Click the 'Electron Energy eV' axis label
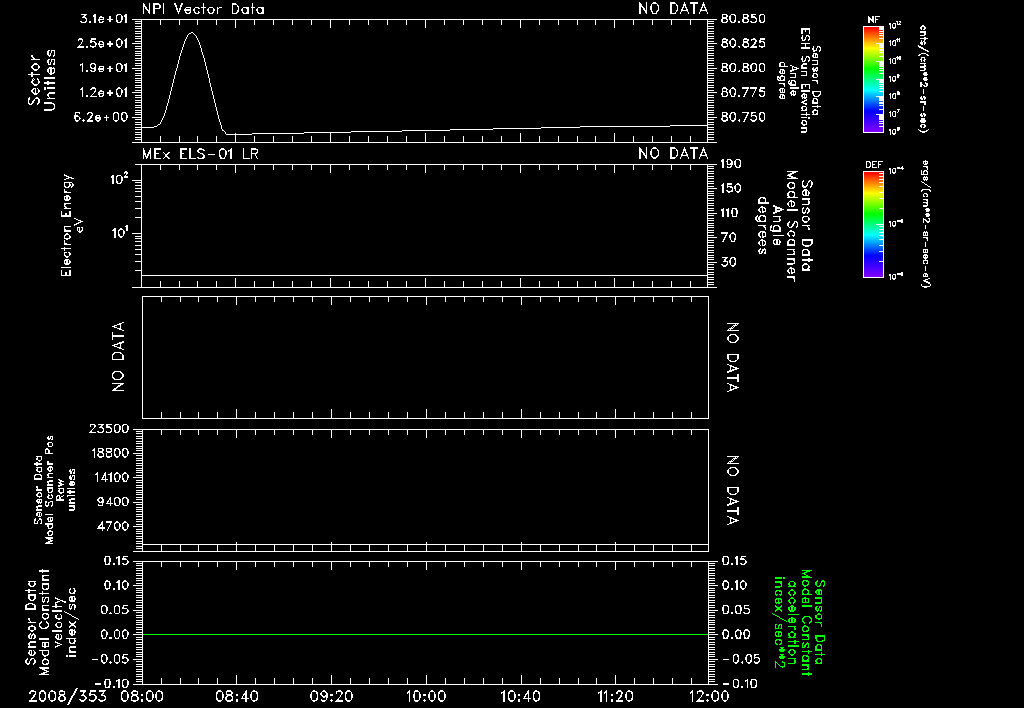This screenshot has height=708, width=1024. [x=72, y=225]
